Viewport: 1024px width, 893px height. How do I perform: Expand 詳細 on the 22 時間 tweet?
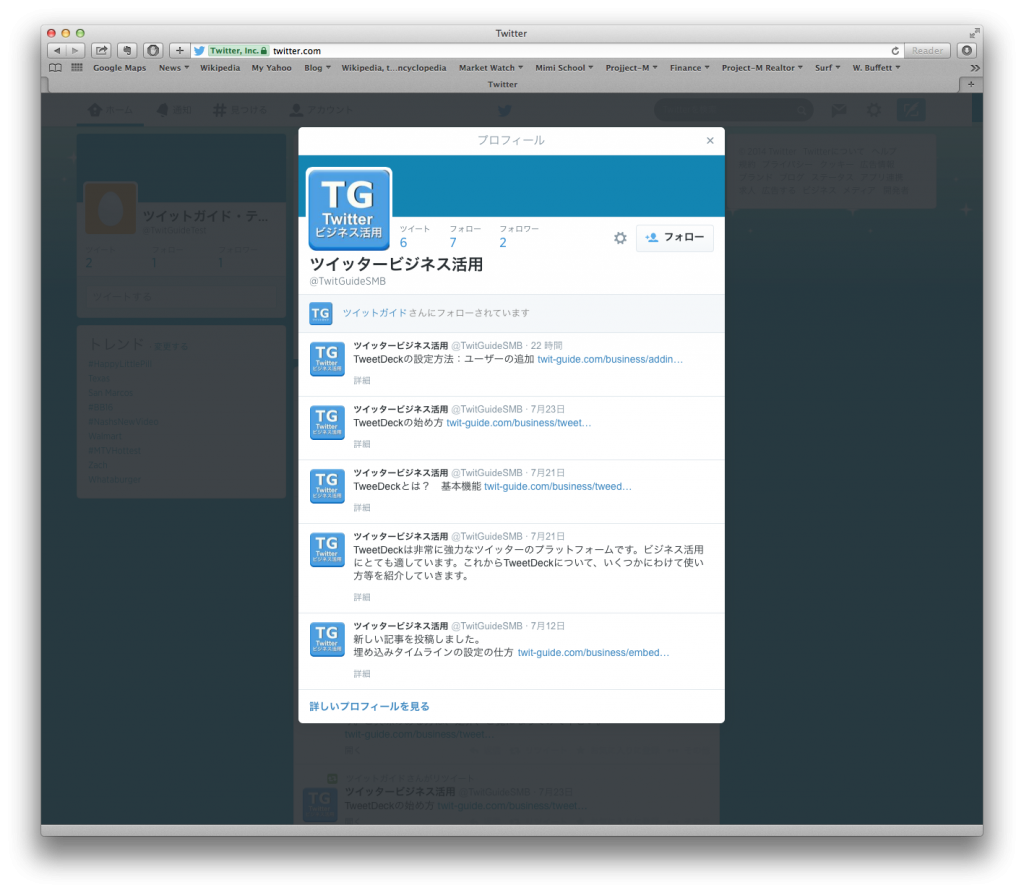(362, 380)
